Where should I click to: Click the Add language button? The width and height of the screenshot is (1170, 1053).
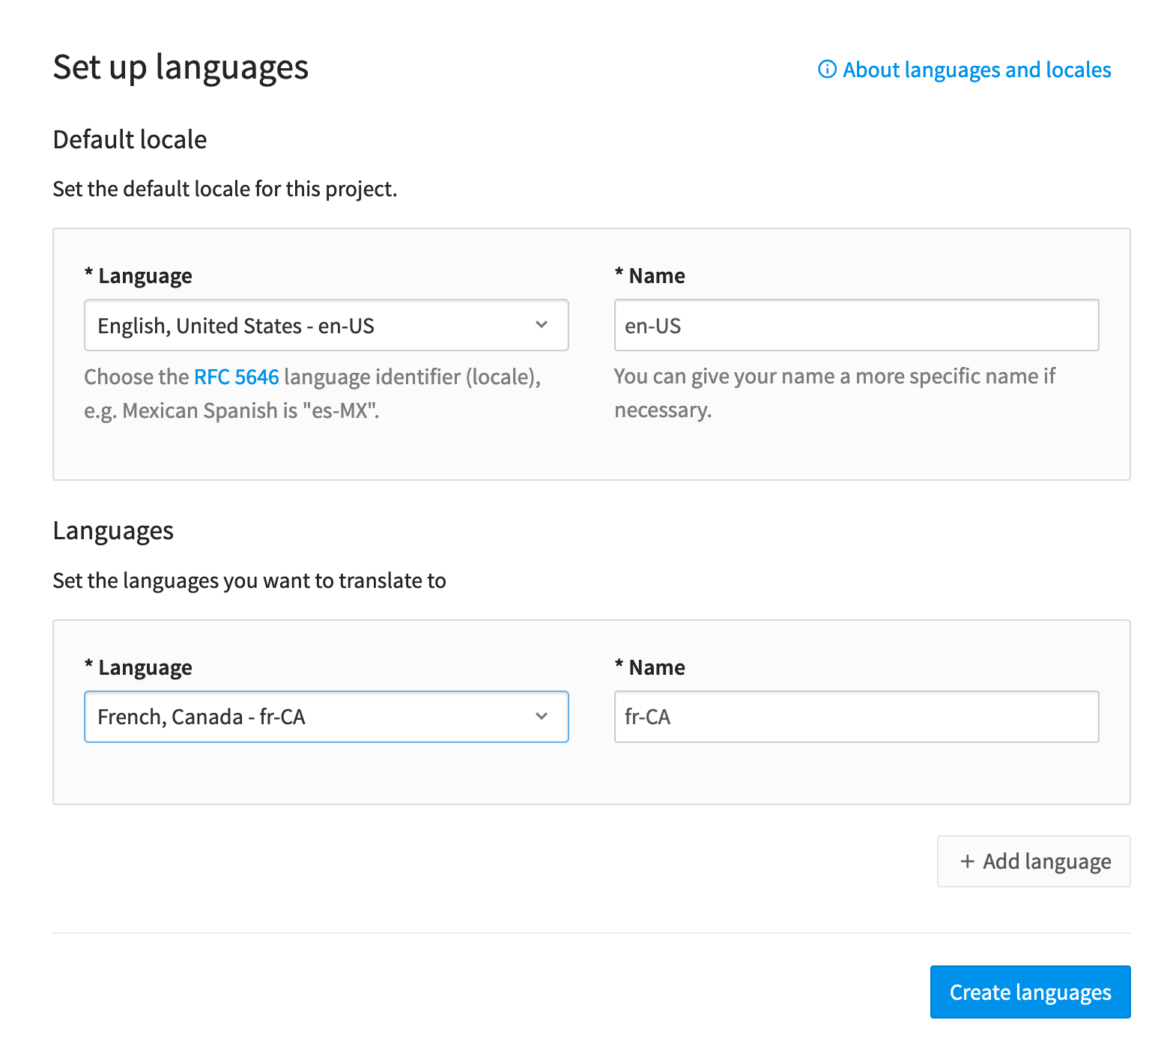click(x=1033, y=861)
